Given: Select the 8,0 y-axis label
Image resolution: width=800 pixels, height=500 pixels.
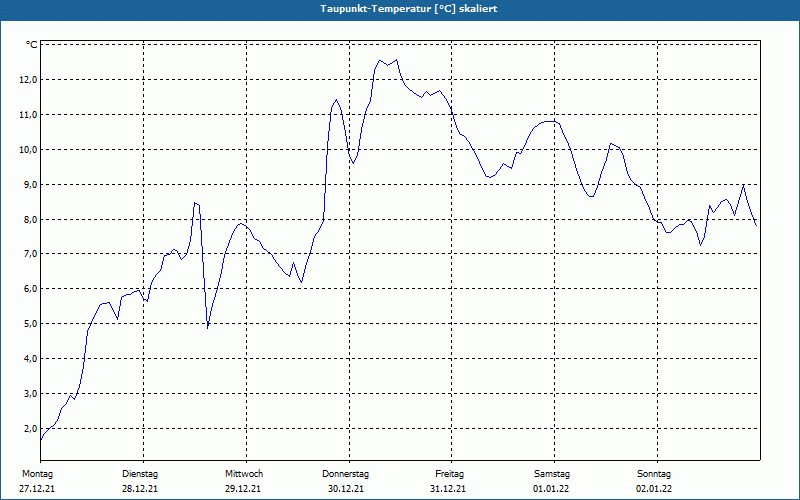Looking at the screenshot, I should click(x=30, y=219).
